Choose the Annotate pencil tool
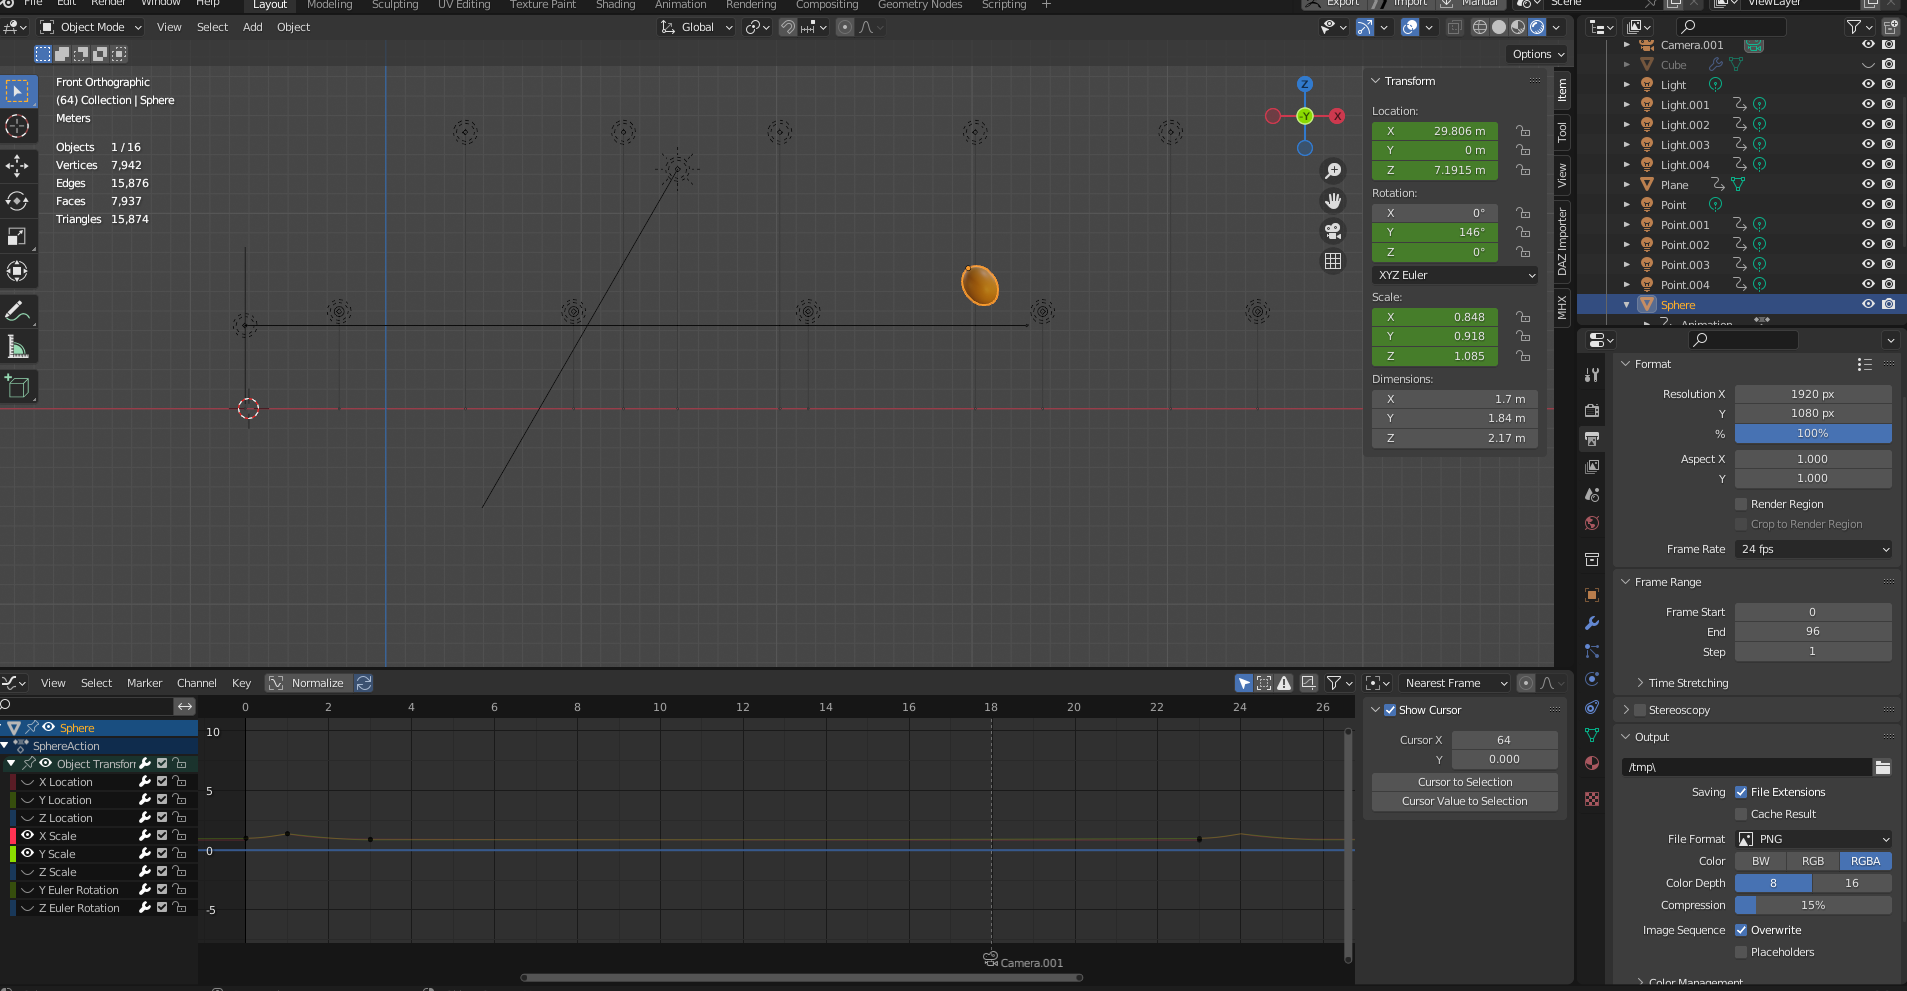The width and height of the screenshot is (1907, 991). pyautogui.click(x=17, y=312)
